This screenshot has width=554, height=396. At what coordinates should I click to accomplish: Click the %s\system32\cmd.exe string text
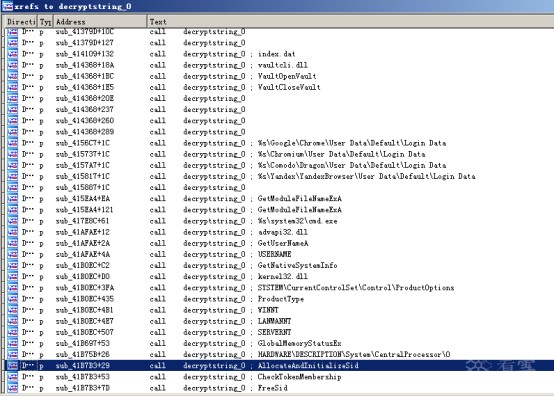[297, 221]
